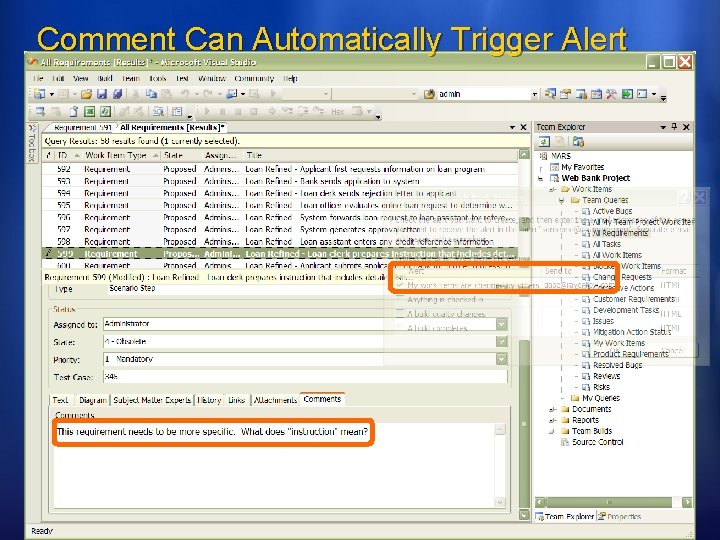Open Solution Explorer via toolbar icon

tap(550, 94)
